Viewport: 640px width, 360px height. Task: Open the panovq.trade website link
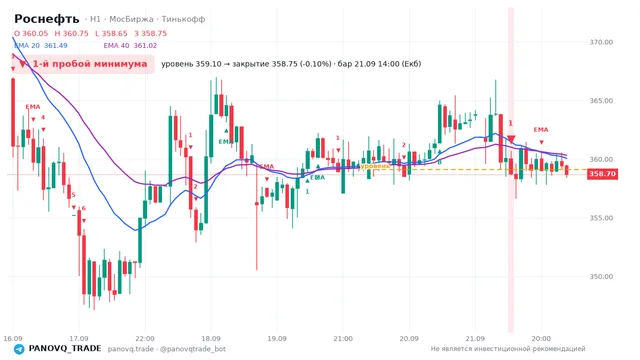click(131, 349)
